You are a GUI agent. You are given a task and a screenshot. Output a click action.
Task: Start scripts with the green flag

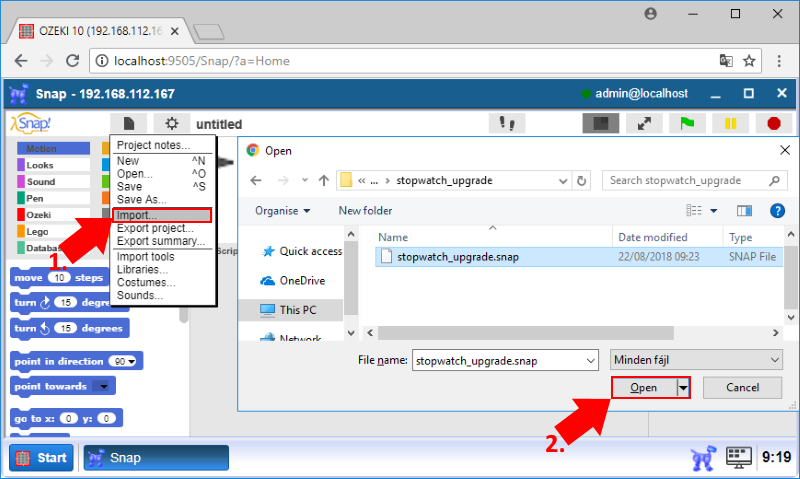tap(687, 123)
